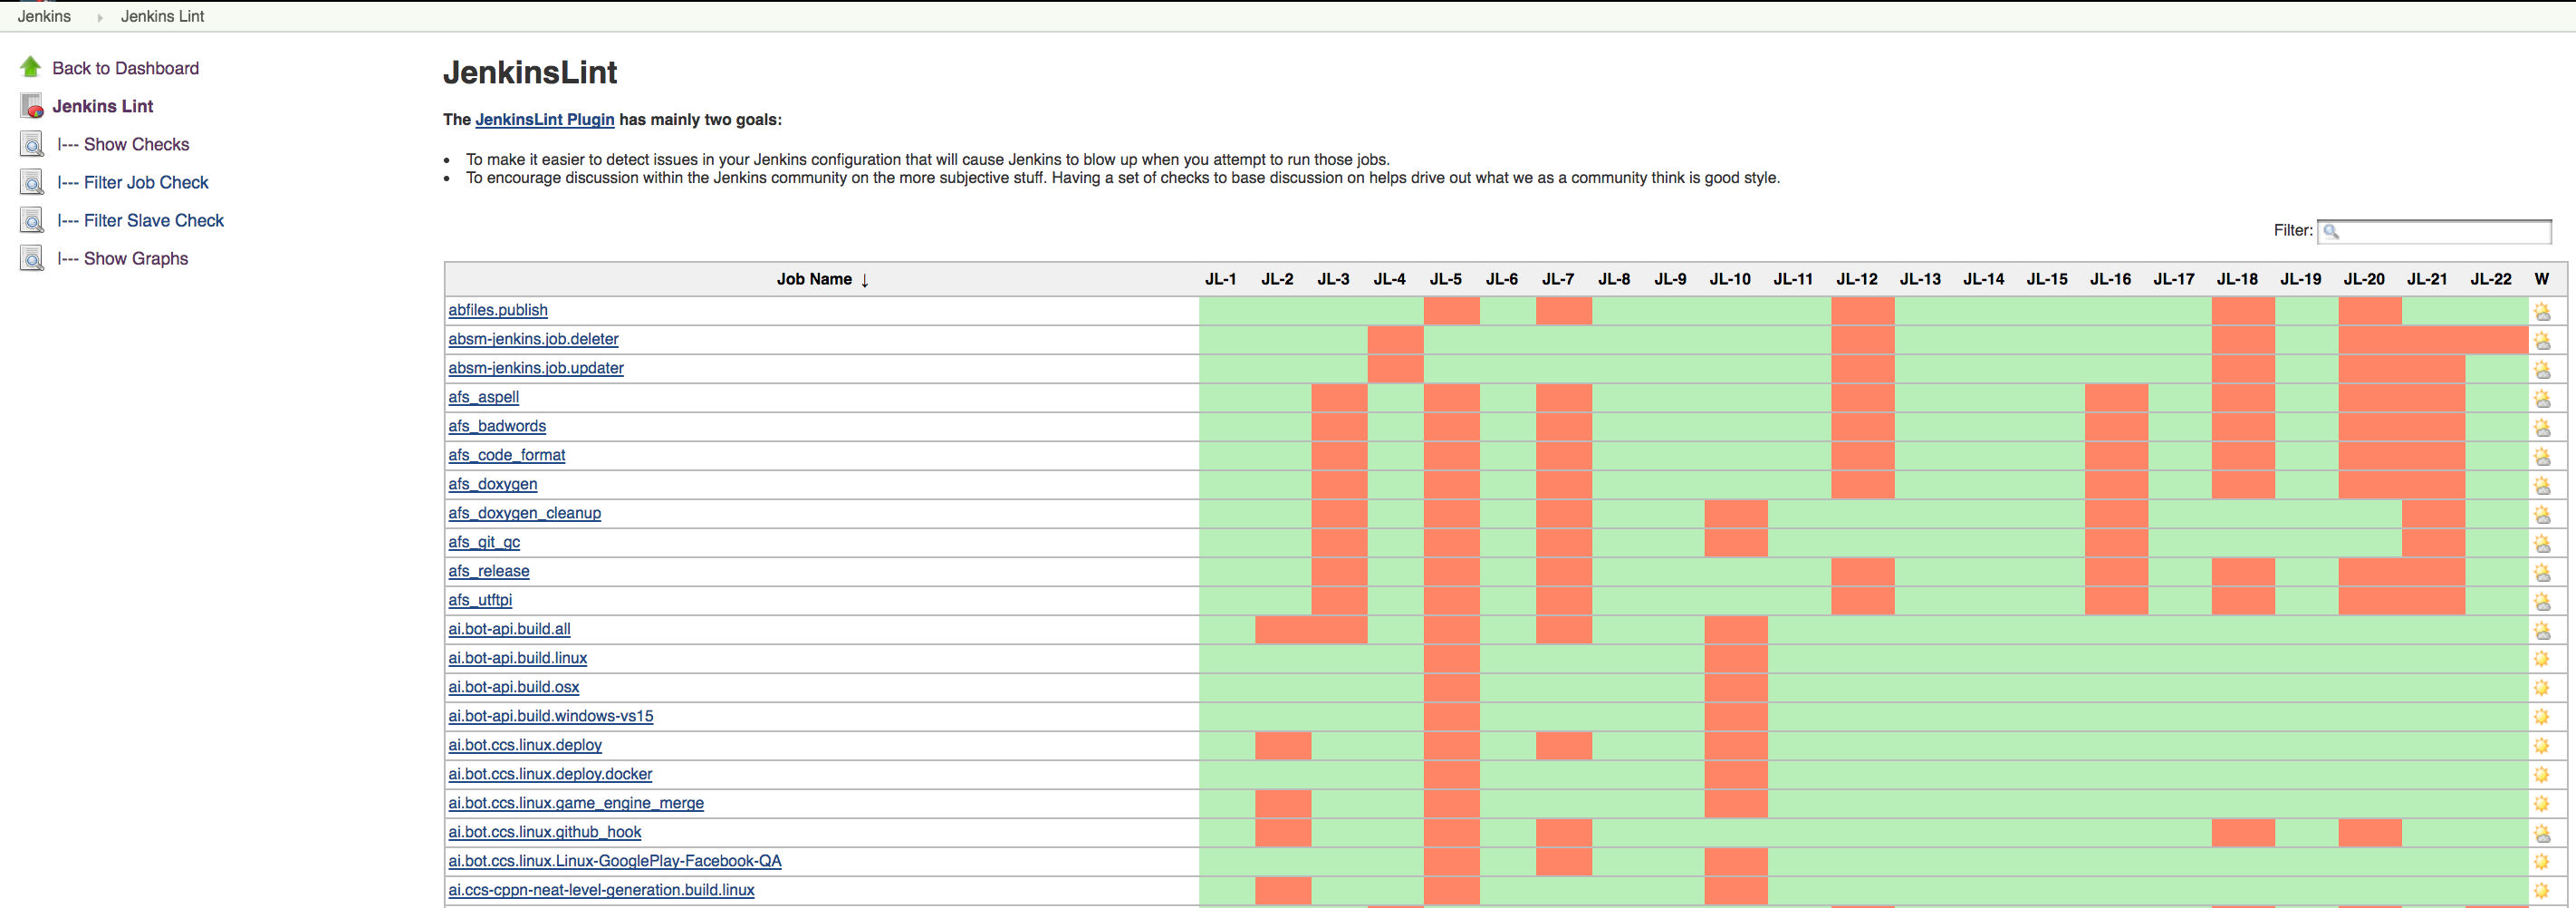Click sunny icon in ai.bot.ccs.linux.game_engine_merge row
The height and width of the screenshot is (908, 2576).
pos(2542,804)
